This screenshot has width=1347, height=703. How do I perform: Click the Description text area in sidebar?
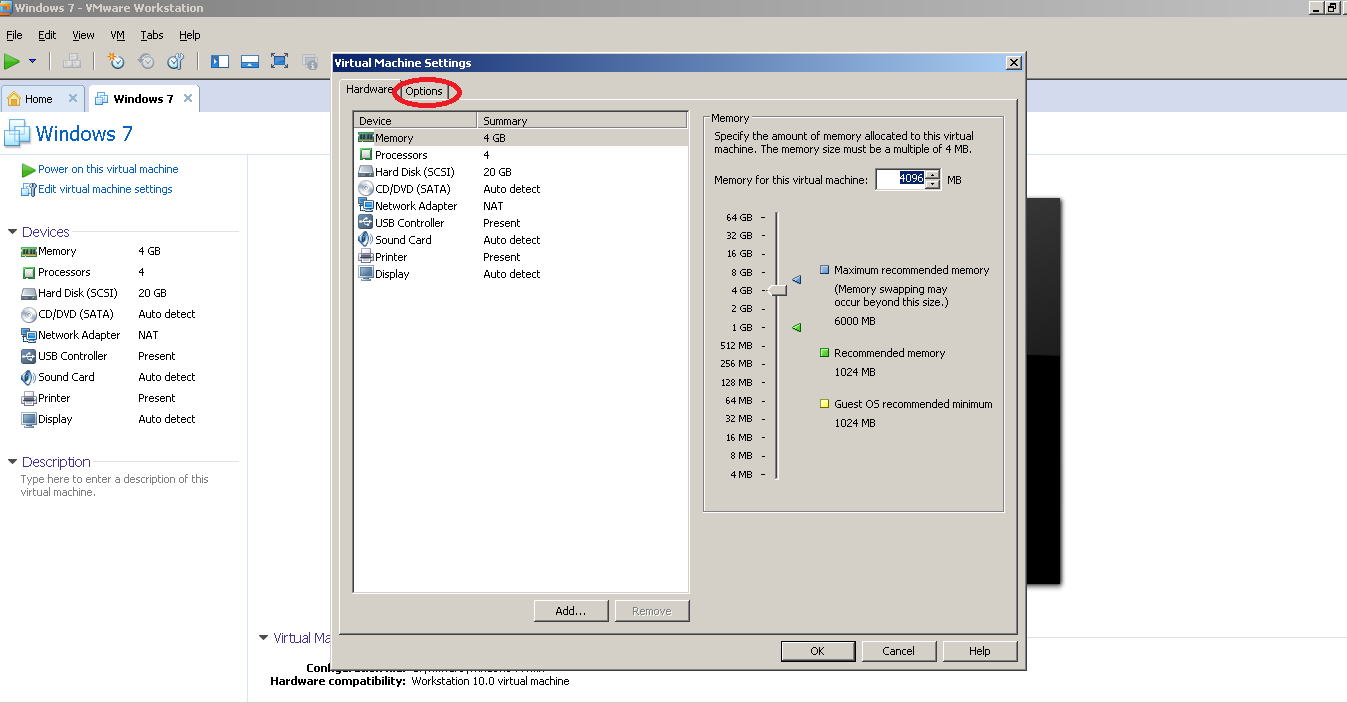pyautogui.click(x=115, y=485)
